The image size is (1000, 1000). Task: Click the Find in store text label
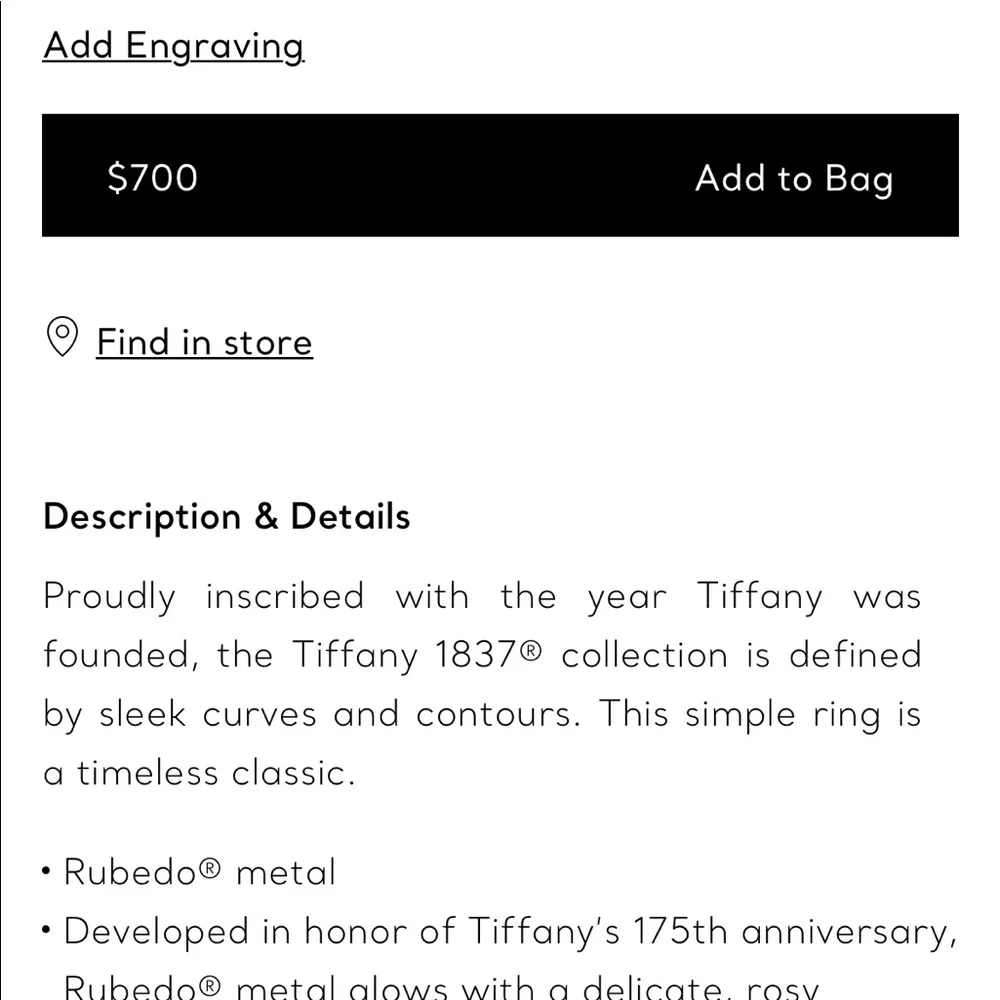coord(203,342)
